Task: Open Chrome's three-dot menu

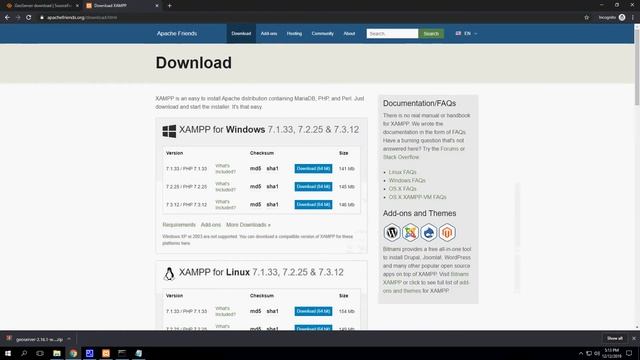Action: tap(633, 18)
